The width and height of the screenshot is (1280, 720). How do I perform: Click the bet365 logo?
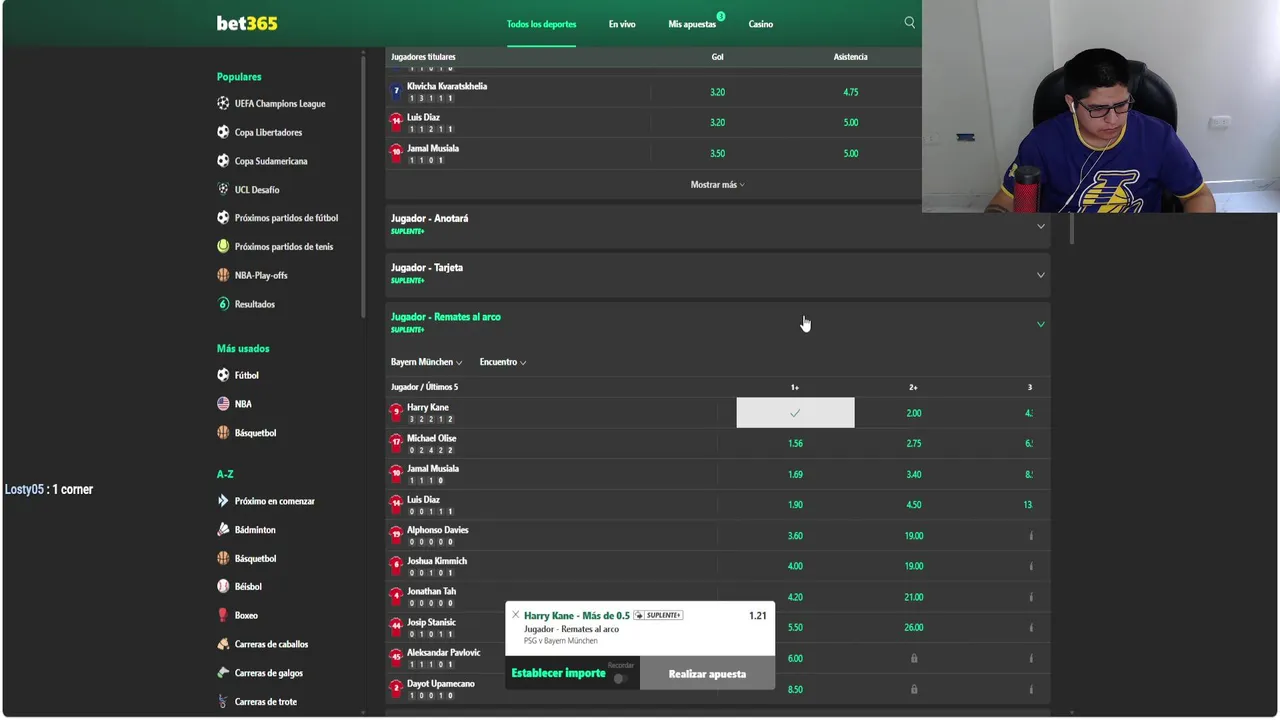click(247, 23)
